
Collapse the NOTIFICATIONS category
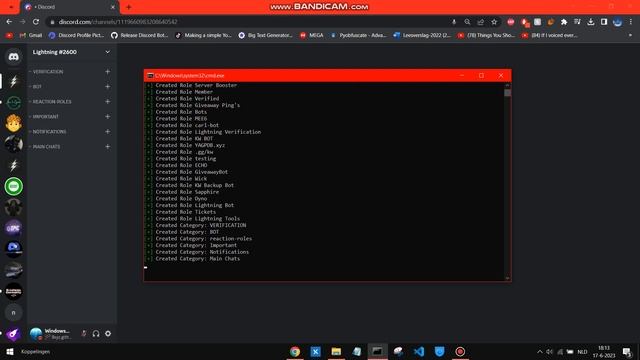click(49, 132)
